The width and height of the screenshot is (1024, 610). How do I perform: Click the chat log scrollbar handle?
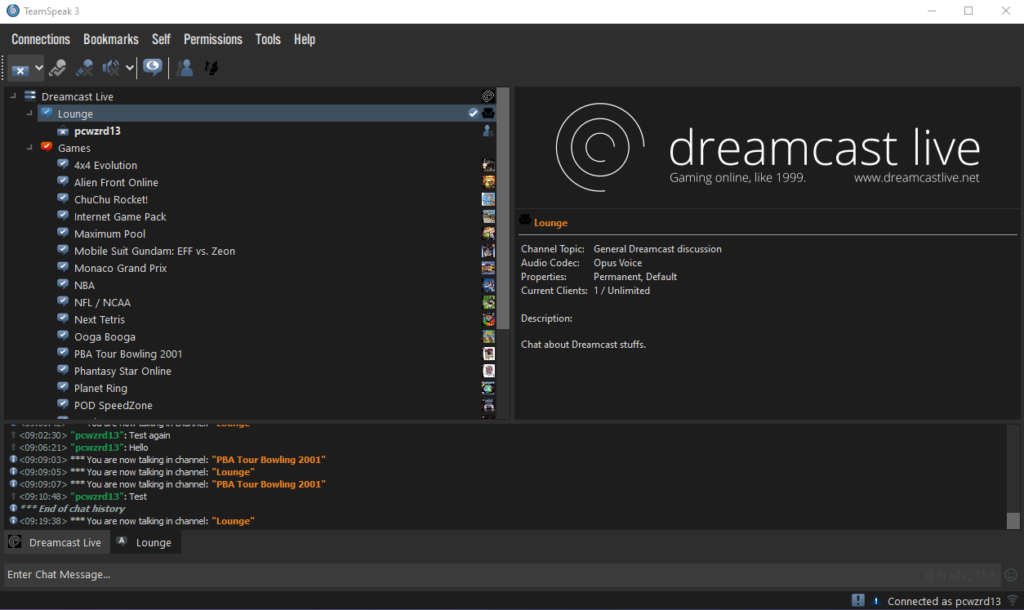1013,521
